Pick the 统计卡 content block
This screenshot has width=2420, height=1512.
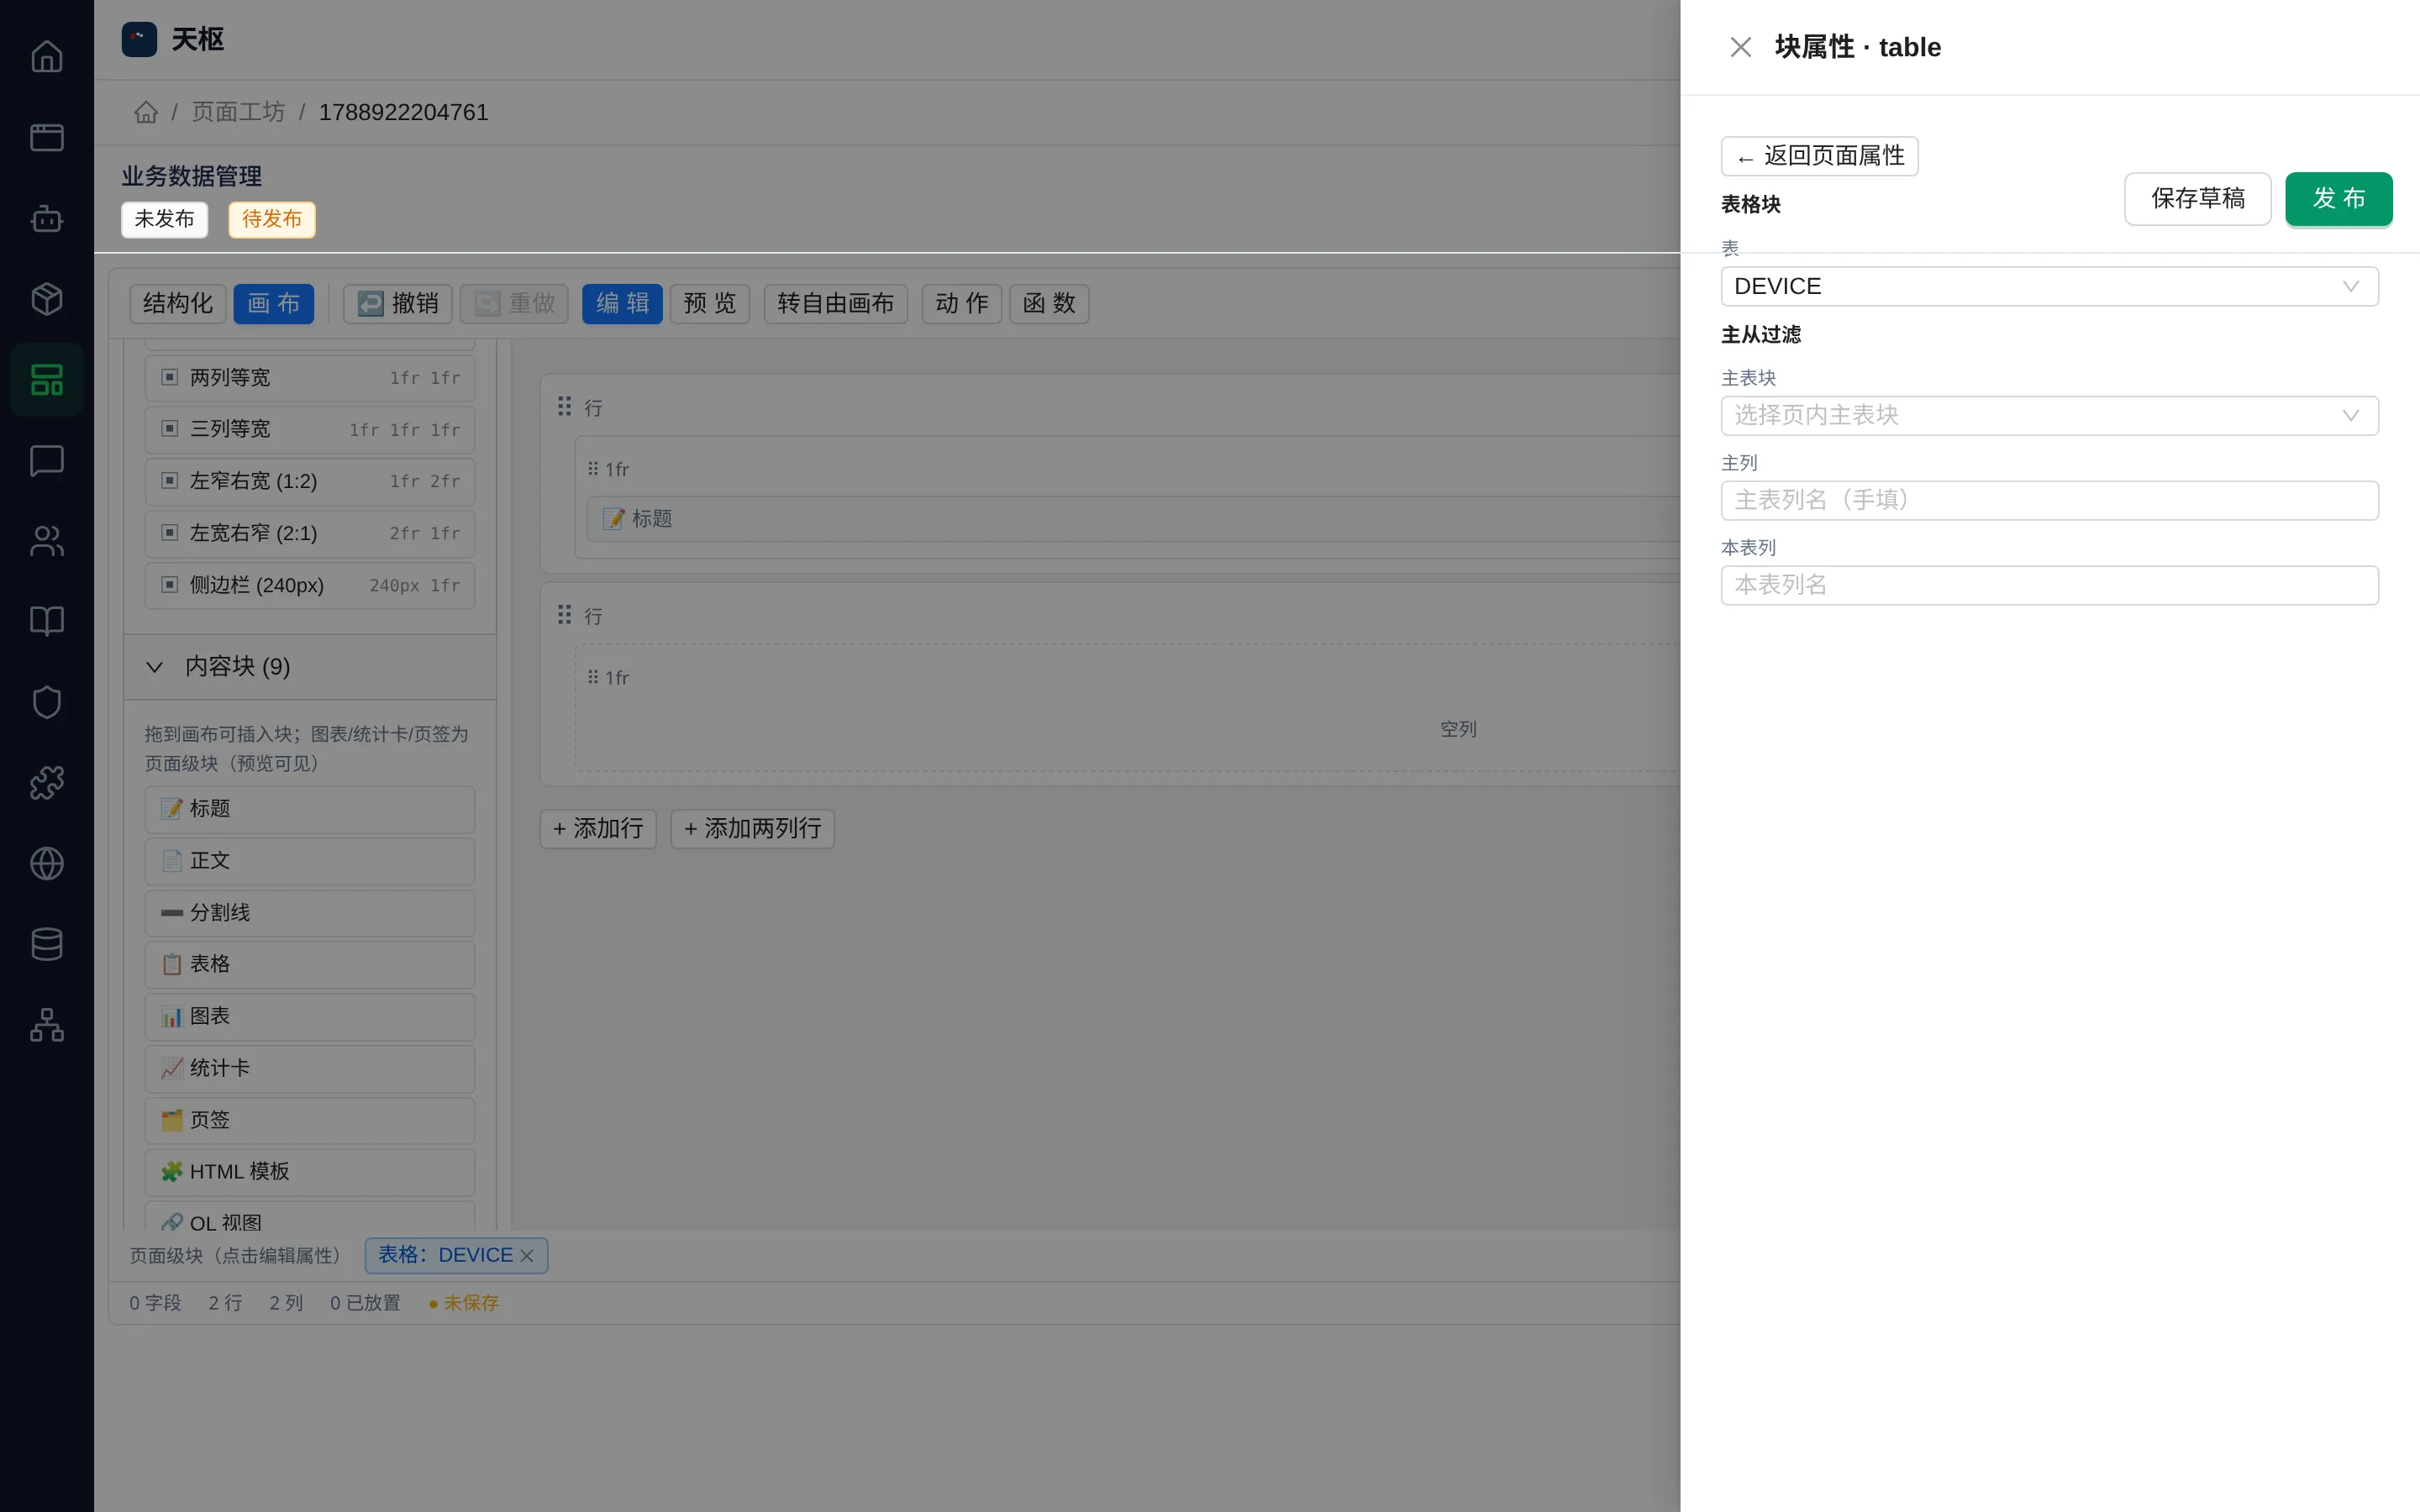click(310, 1069)
